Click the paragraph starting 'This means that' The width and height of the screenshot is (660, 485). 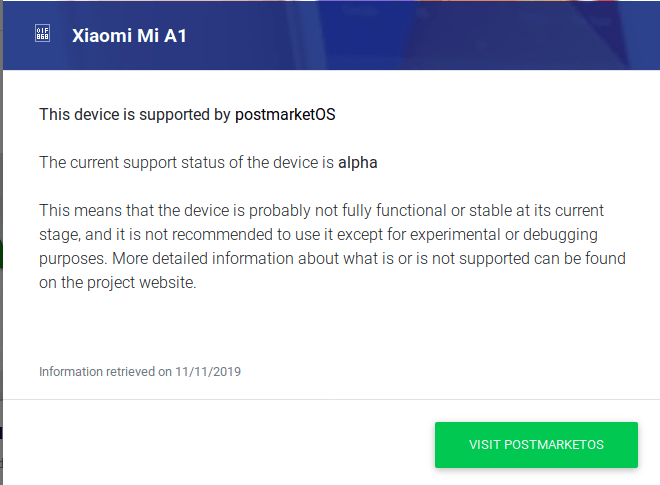[333, 246]
